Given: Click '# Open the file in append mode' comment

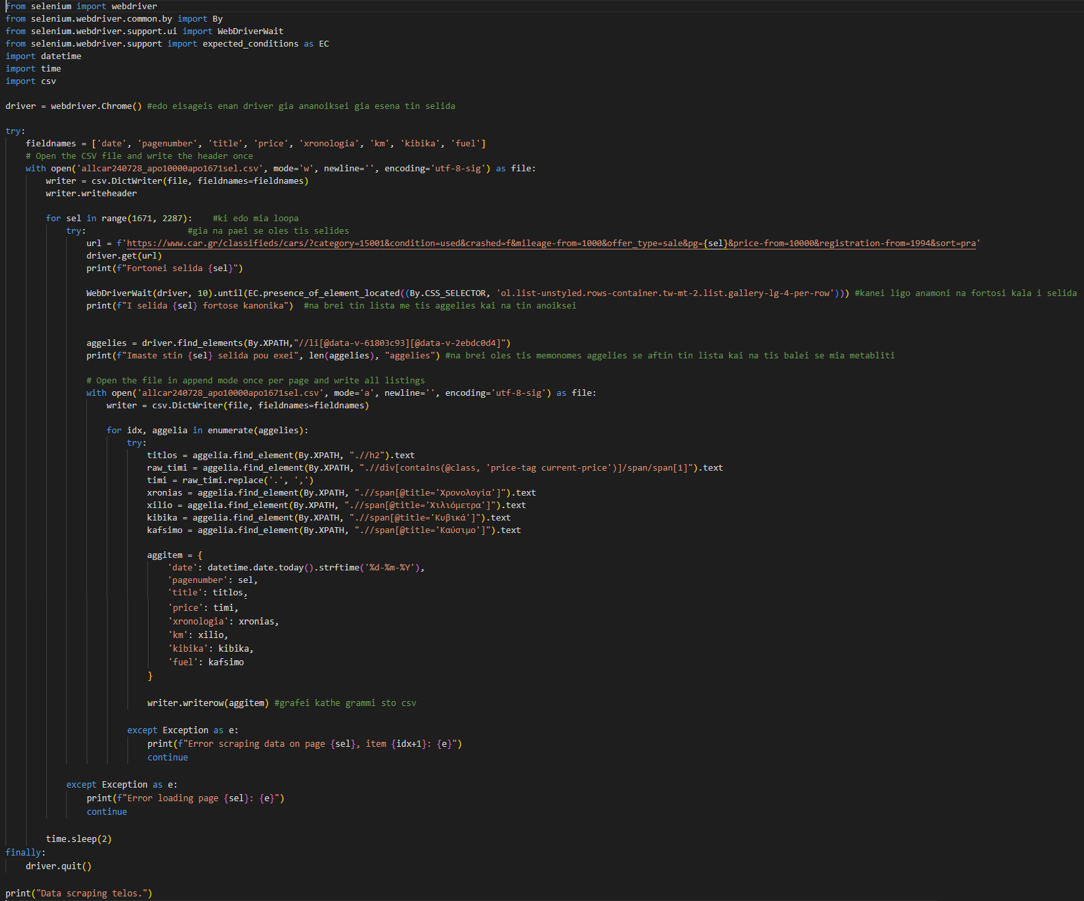Looking at the screenshot, I should click(x=256, y=380).
